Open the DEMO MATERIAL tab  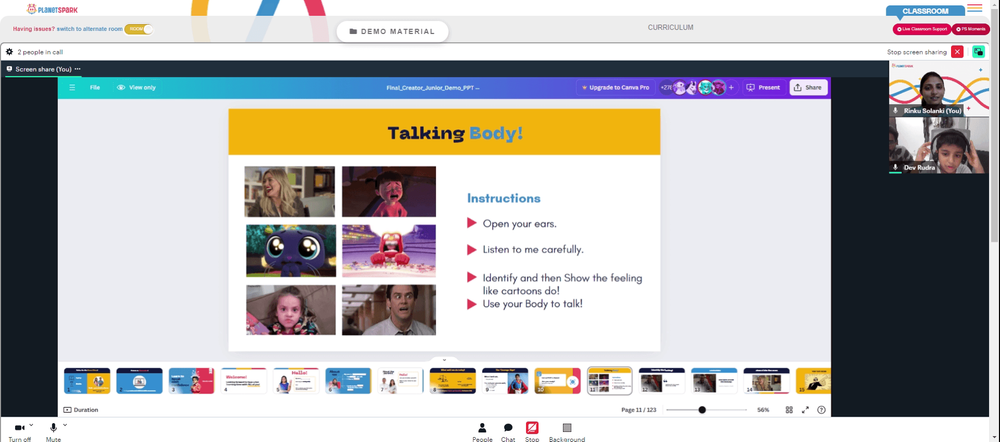click(x=392, y=31)
